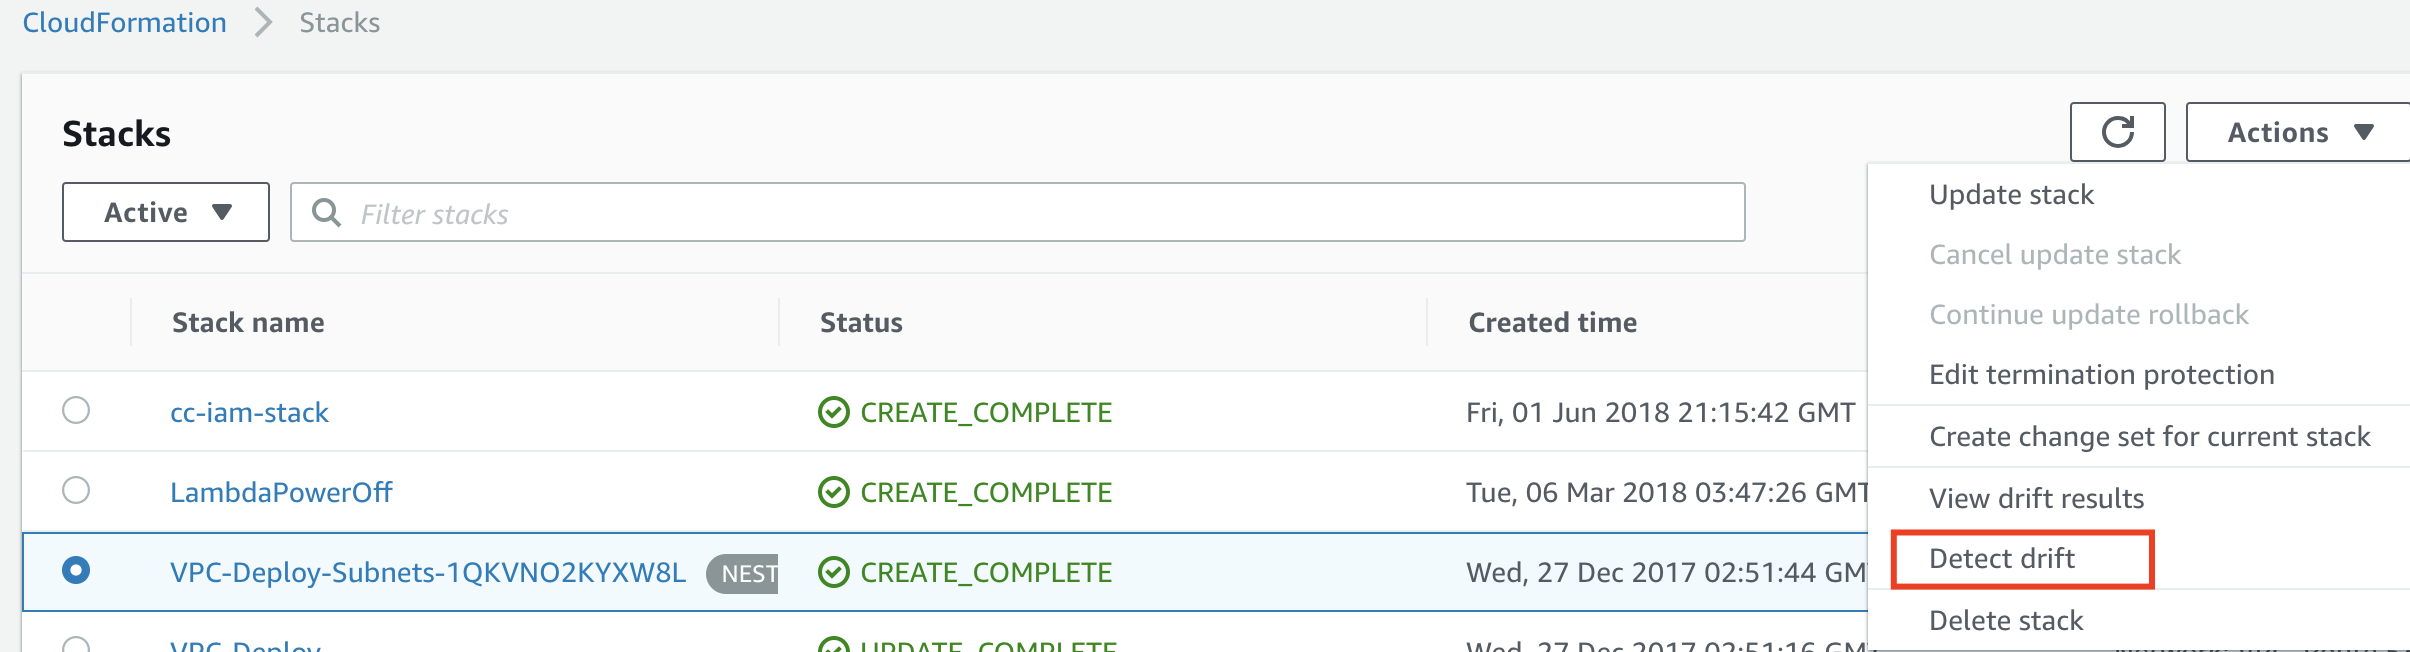Open the Actions dropdown menu
This screenshot has height=652, width=2410.
[2298, 132]
